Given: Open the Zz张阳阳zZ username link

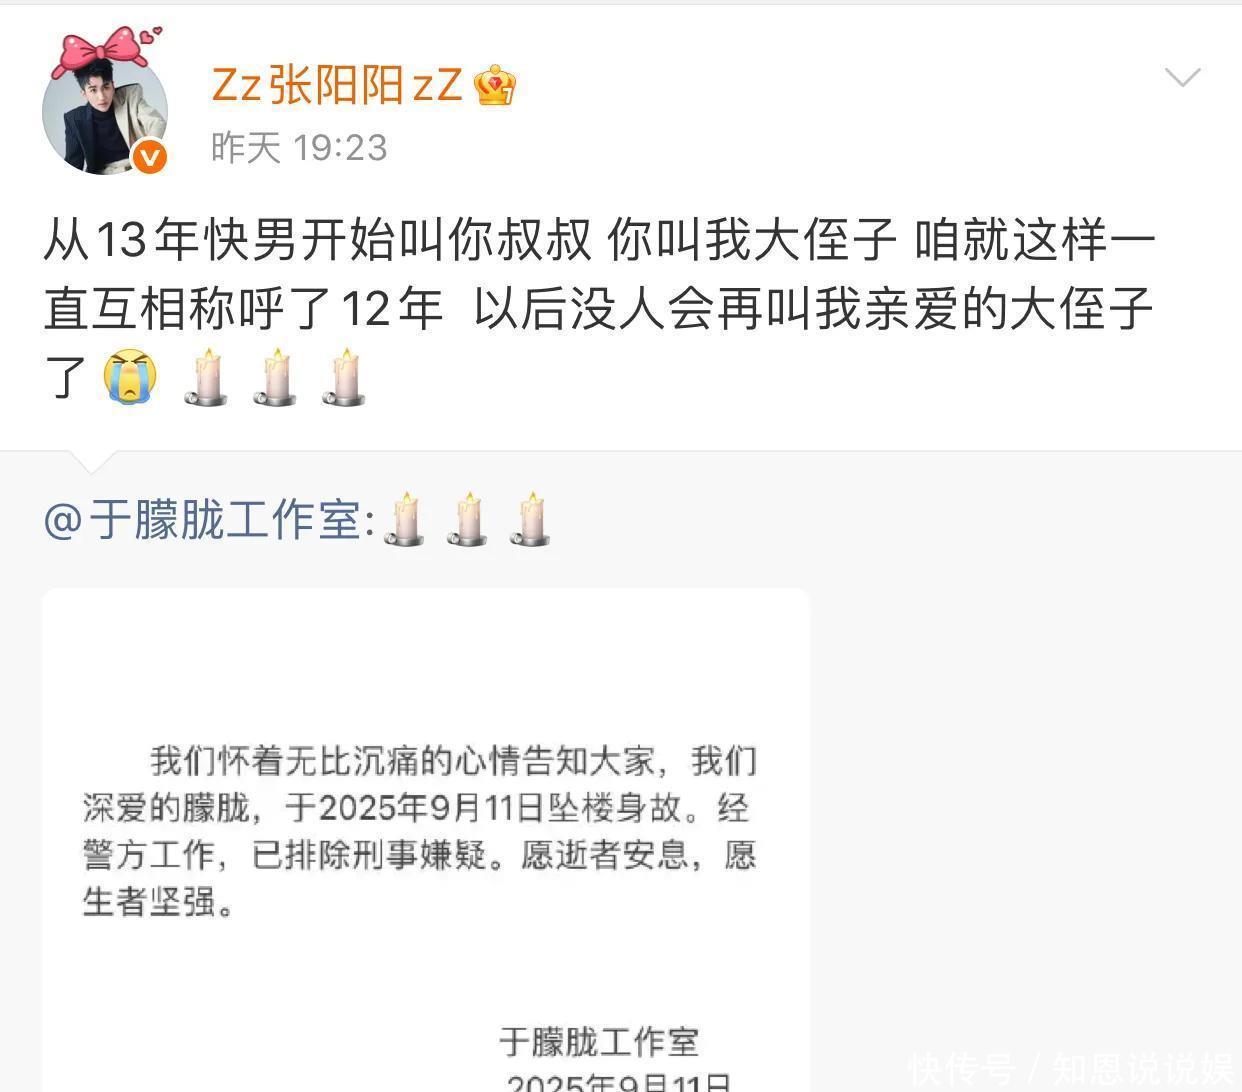Looking at the screenshot, I should pos(337,85).
